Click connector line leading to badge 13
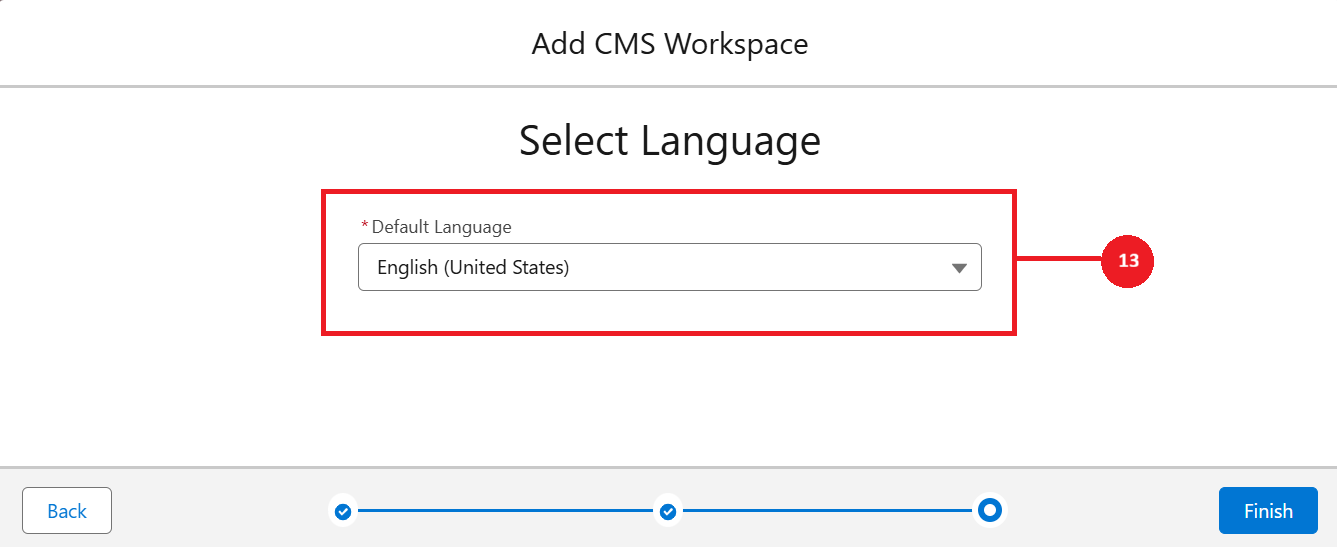This screenshot has height=547, width=1337. point(1058,261)
